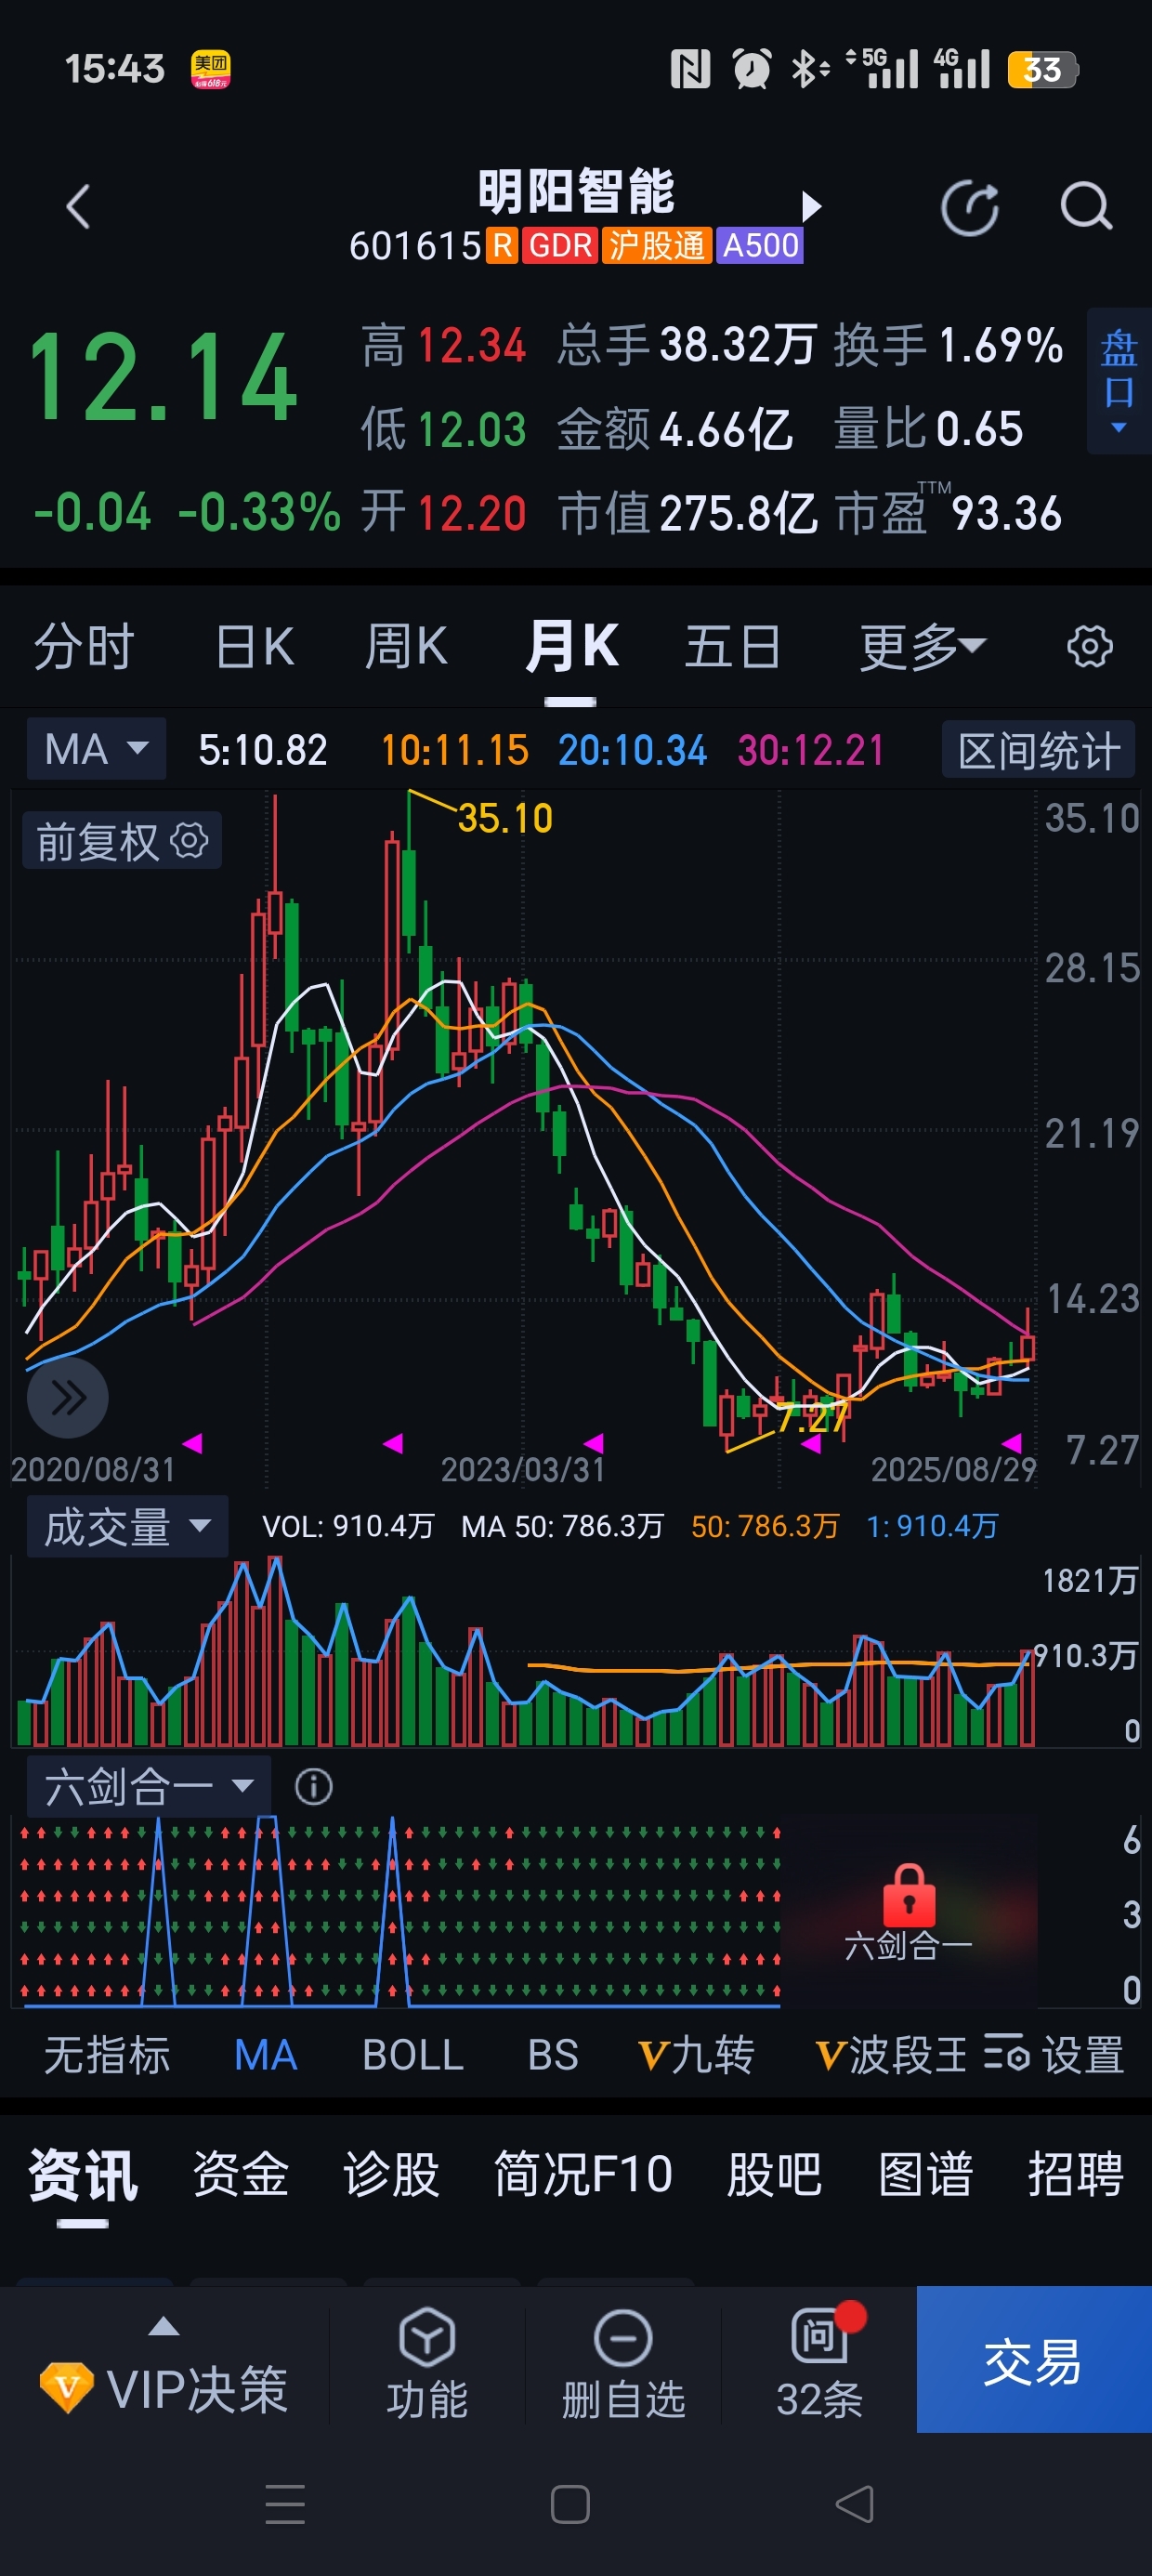Tap the GDR tag badge
1152x2576 pixels.
[x=560, y=245]
